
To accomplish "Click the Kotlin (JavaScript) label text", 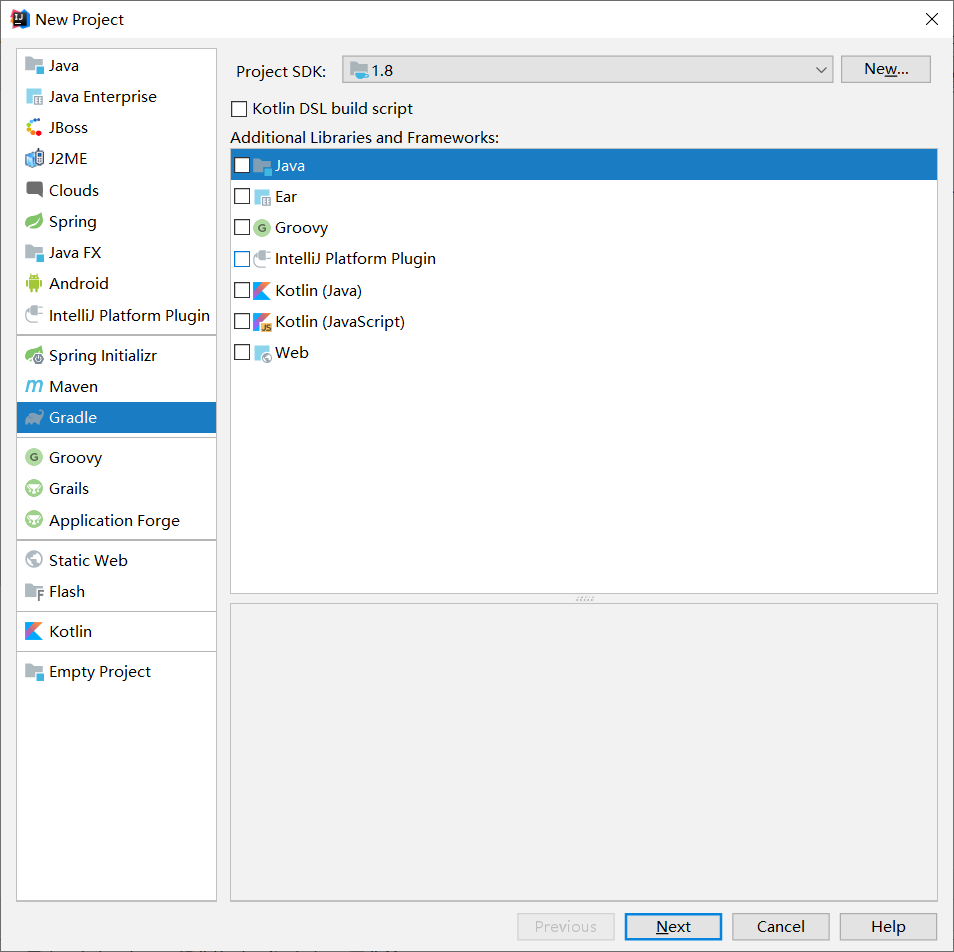I will 339,322.
